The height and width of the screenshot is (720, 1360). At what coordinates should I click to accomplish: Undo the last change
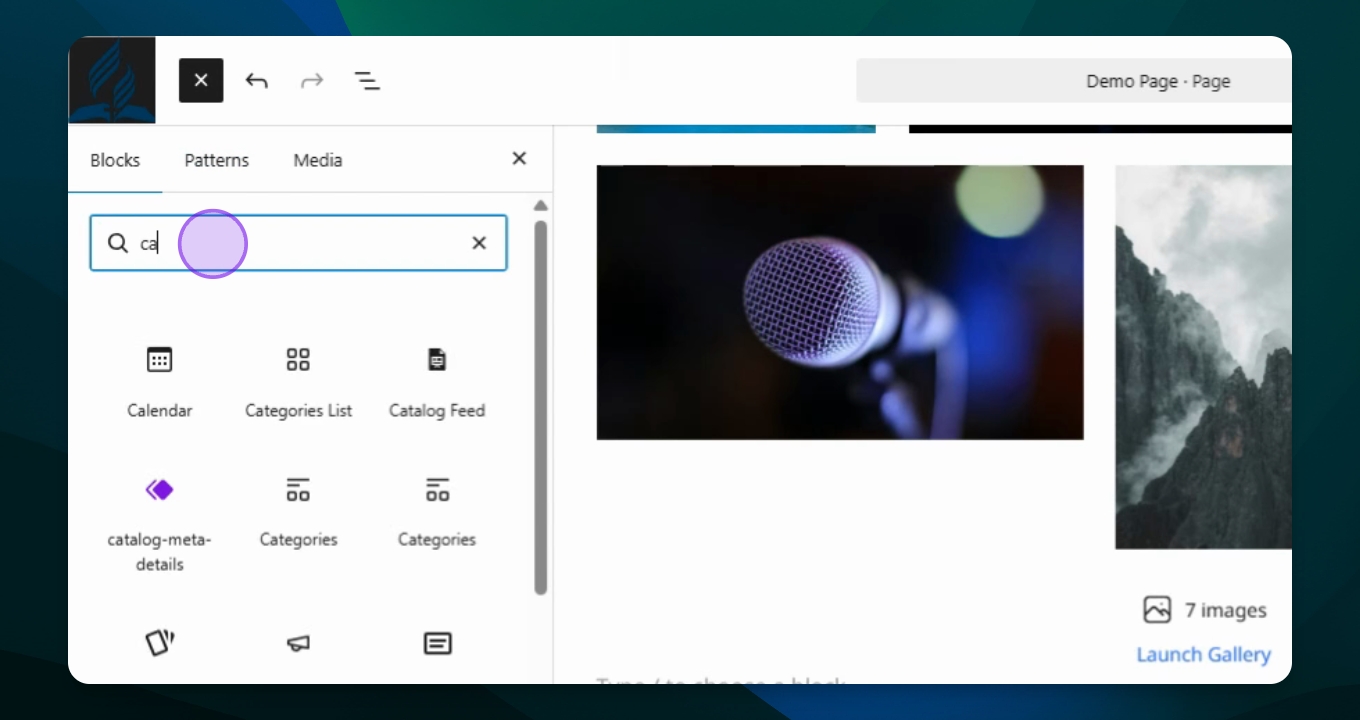point(257,81)
